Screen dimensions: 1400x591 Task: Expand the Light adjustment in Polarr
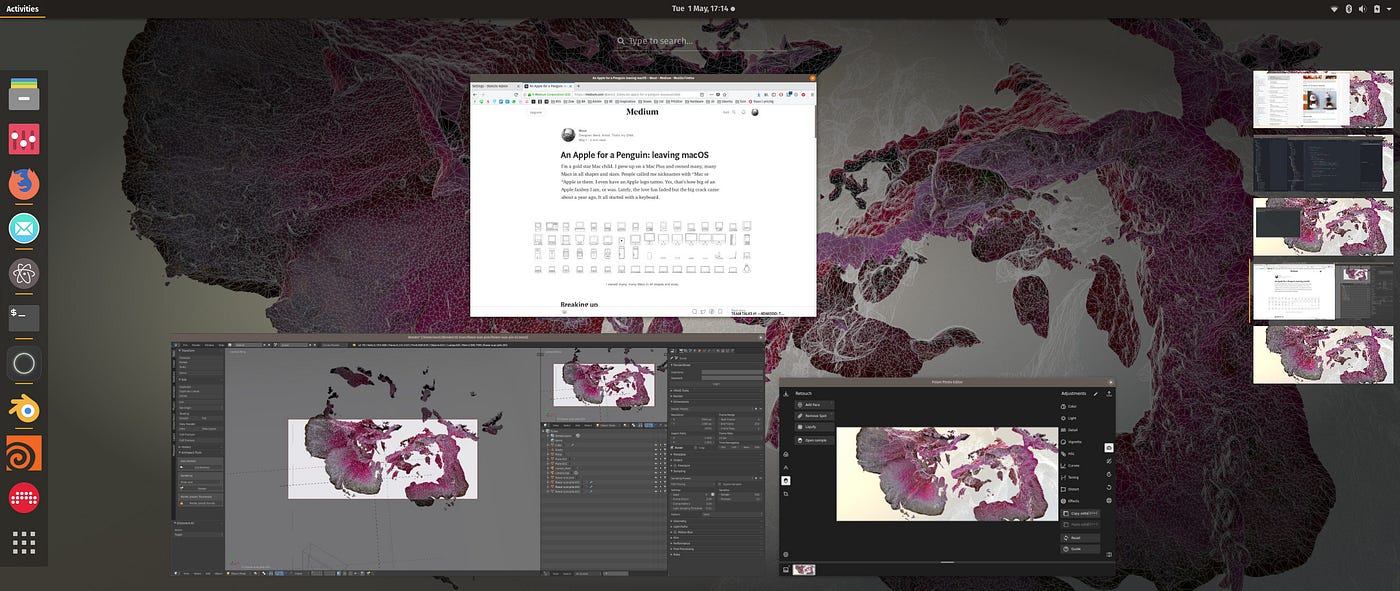coord(1069,418)
